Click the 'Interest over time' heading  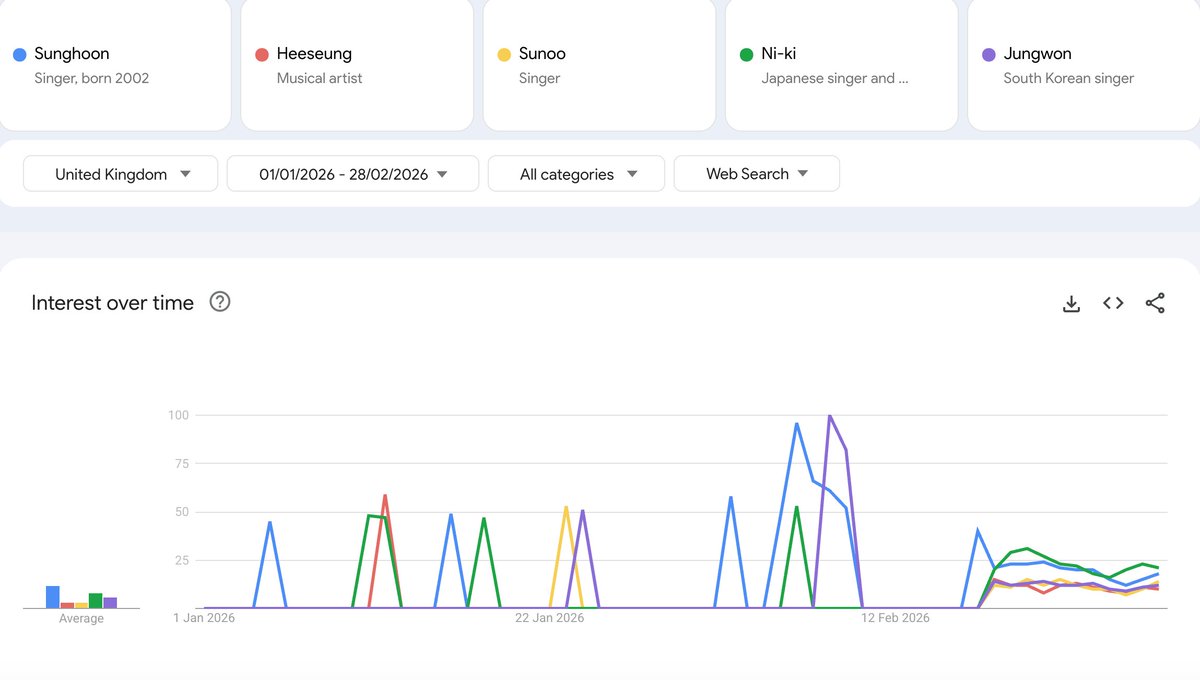point(113,303)
